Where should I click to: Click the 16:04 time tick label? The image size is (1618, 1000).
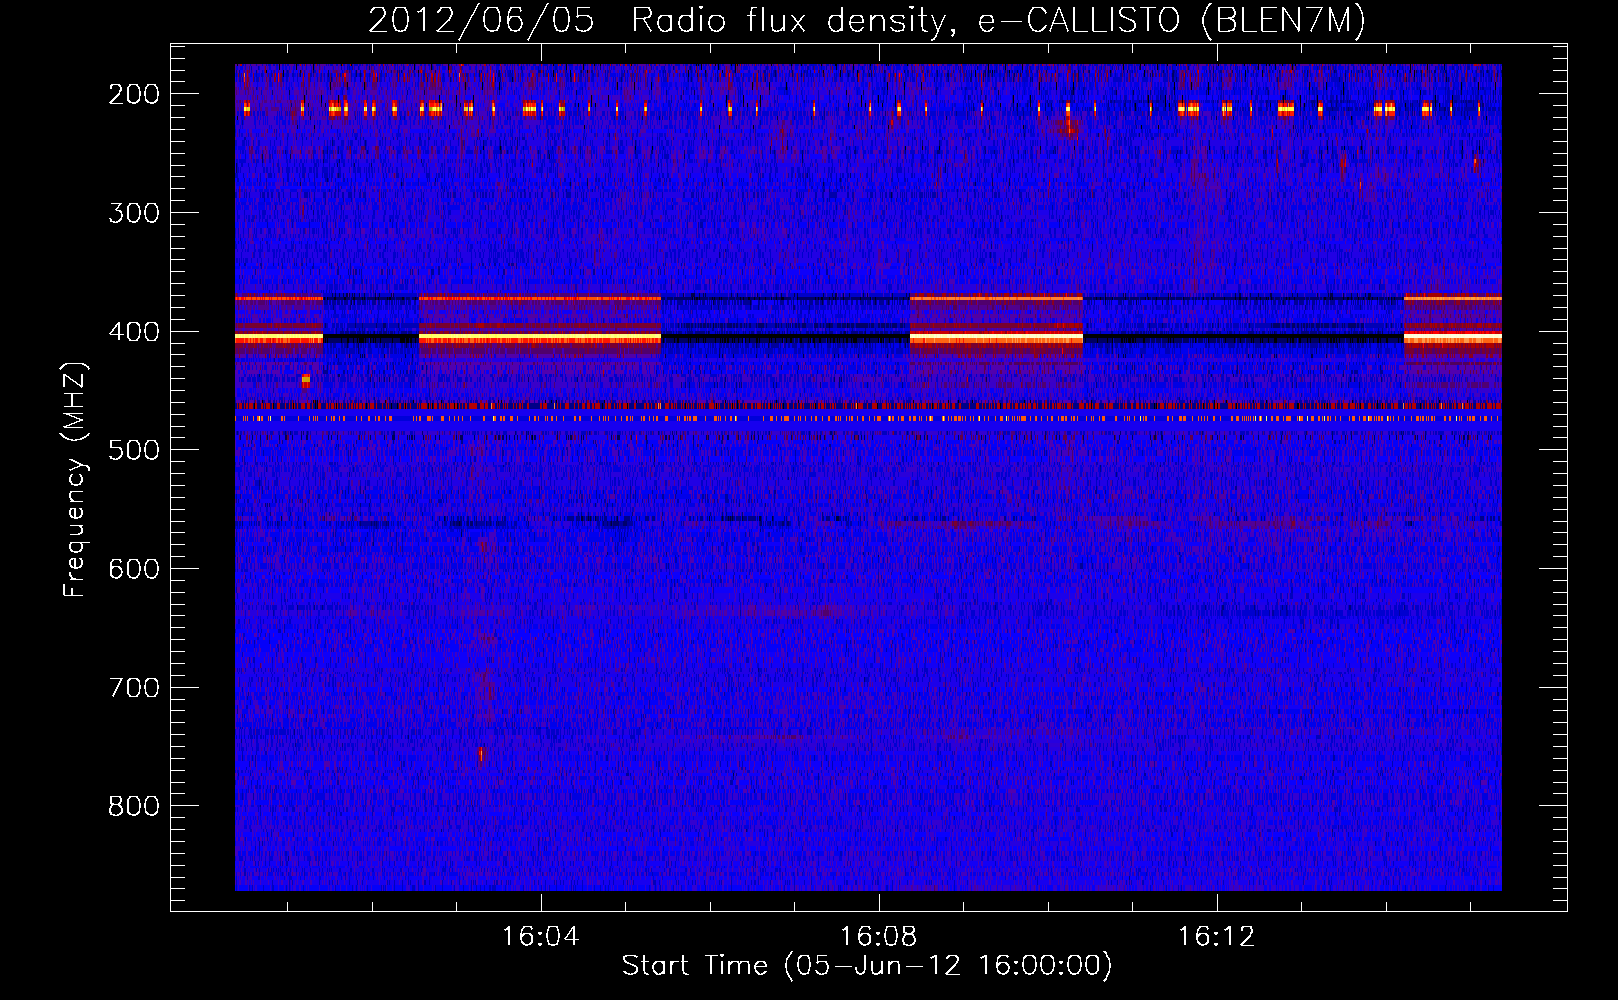pos(540,936)
